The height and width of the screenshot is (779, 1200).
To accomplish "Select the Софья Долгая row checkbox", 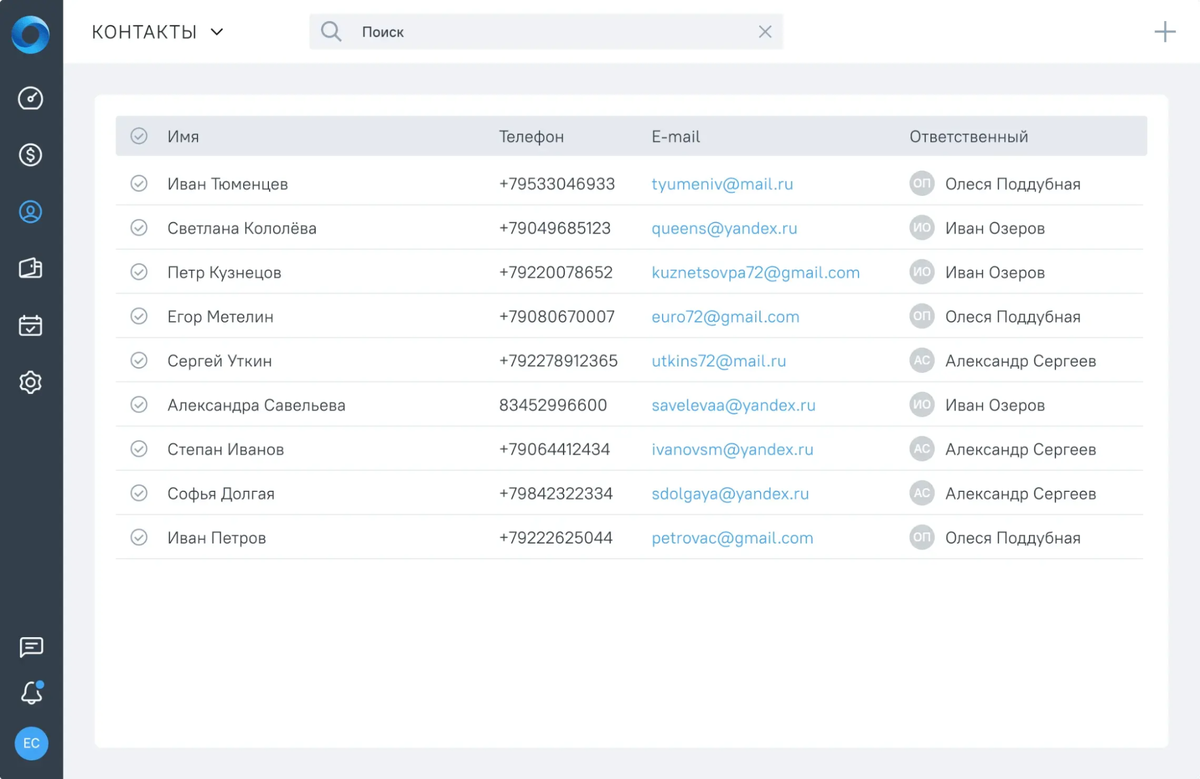I will pyautogui.click(x=139, y=493).
